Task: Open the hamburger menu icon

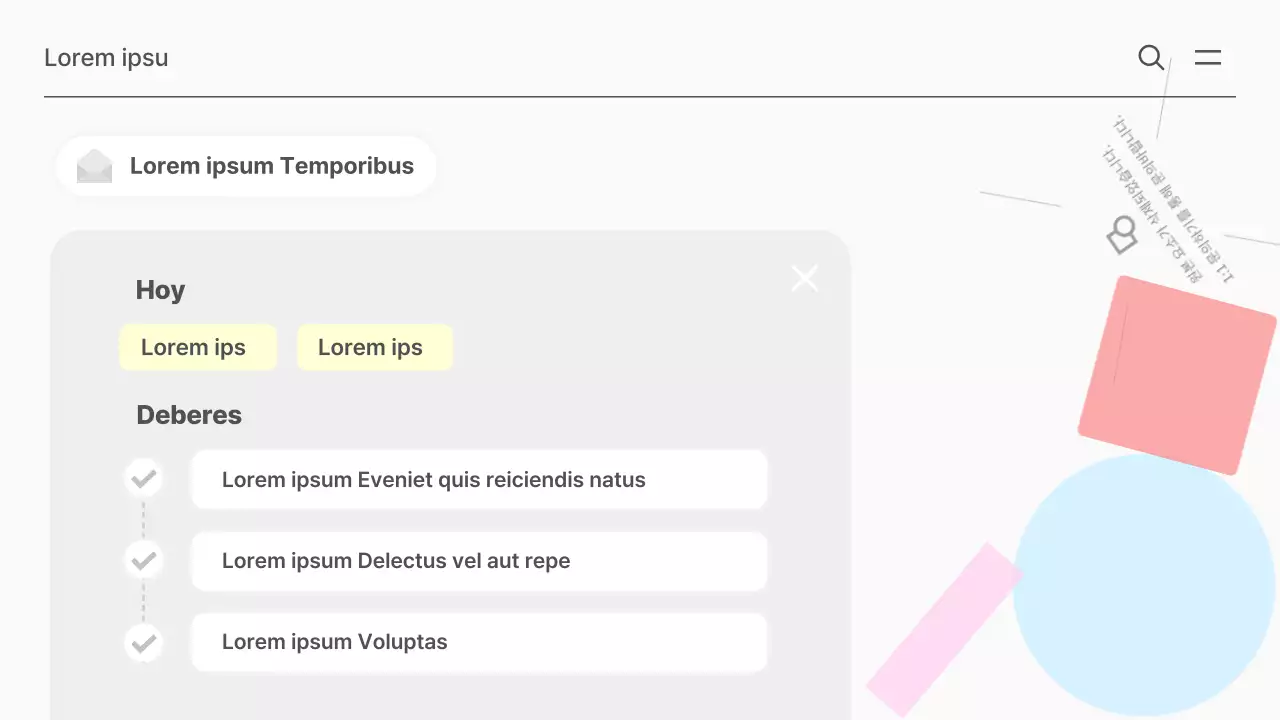Action: point(1208,58)
